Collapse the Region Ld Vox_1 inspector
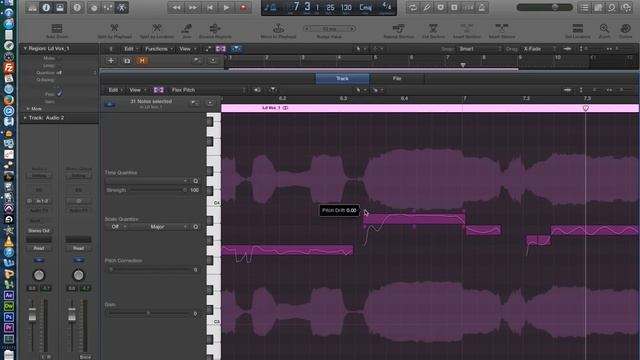Screen dimensions: 640x360 pos(25,48)
